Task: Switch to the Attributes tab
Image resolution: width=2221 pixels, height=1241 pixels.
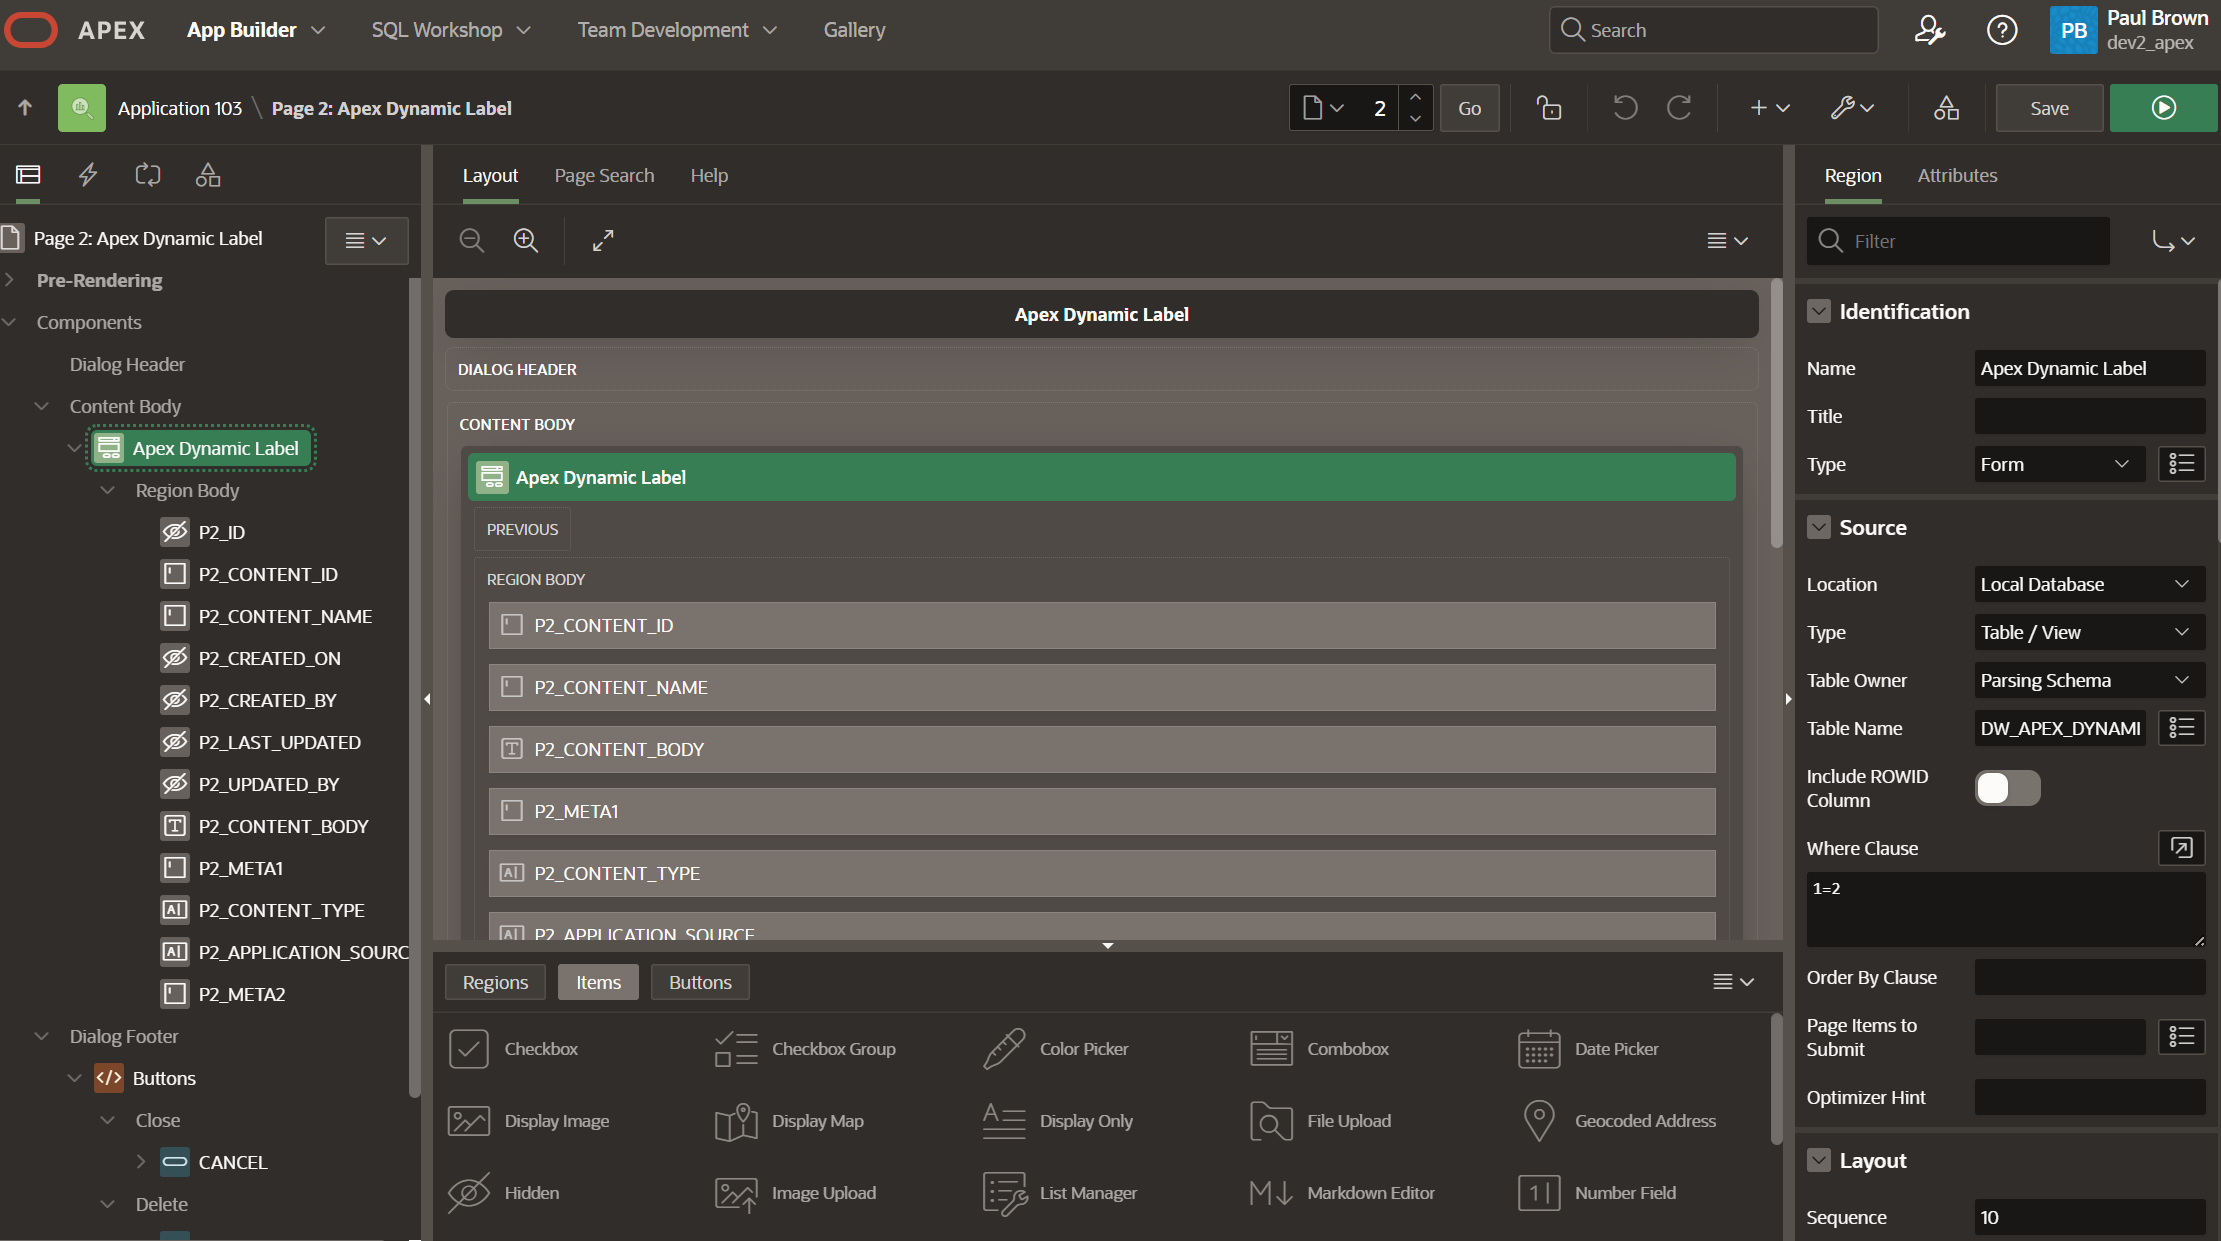Action: (x=1957, y=175)
